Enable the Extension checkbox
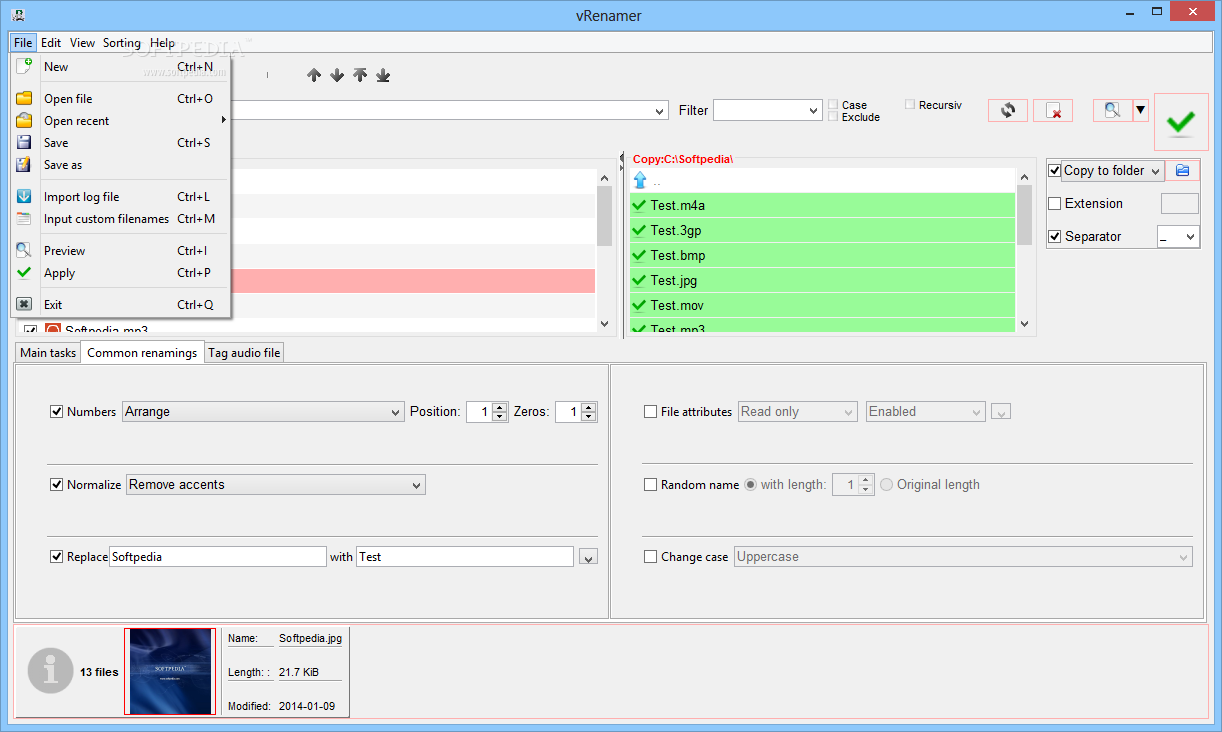1222x732 pixels. coord(1054,204)
